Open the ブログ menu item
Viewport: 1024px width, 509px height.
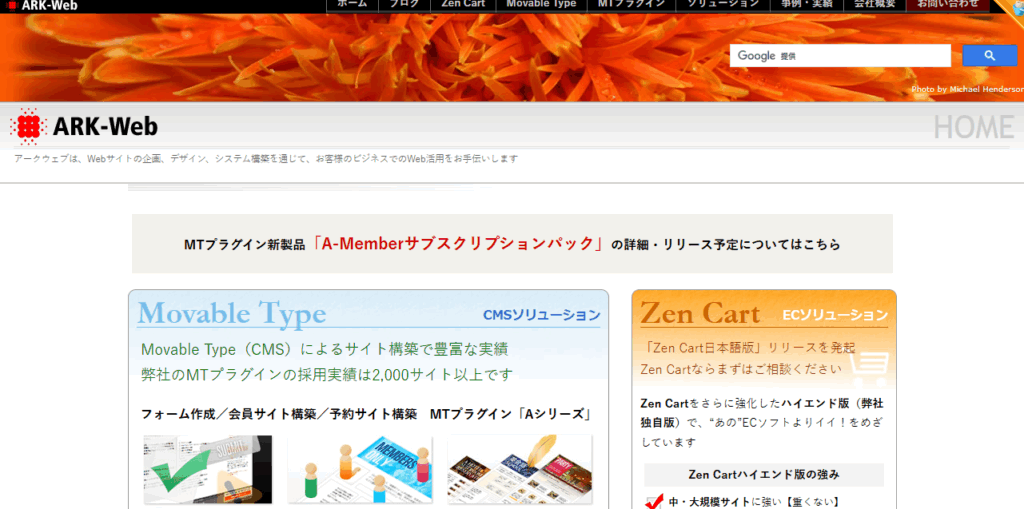(404, 5)
